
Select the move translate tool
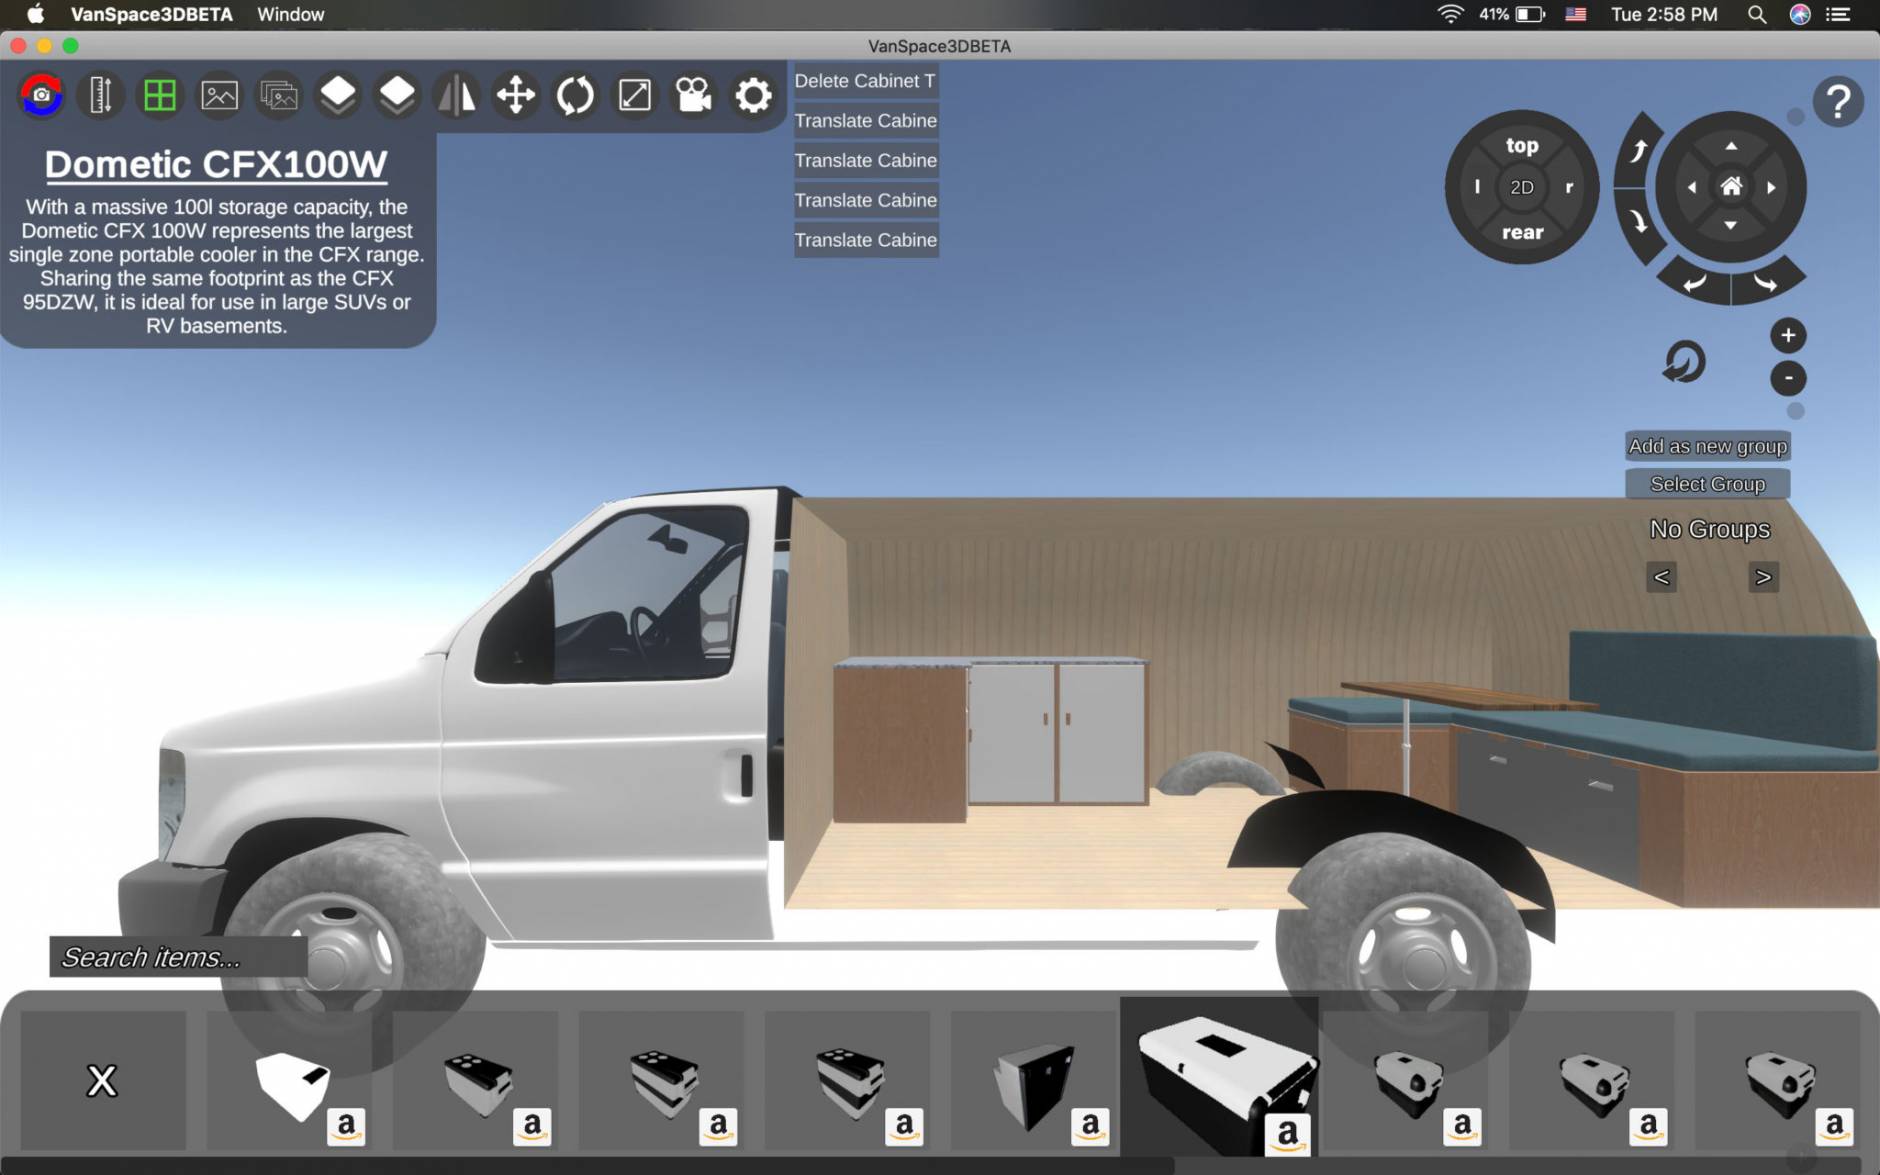coord(516,95)
